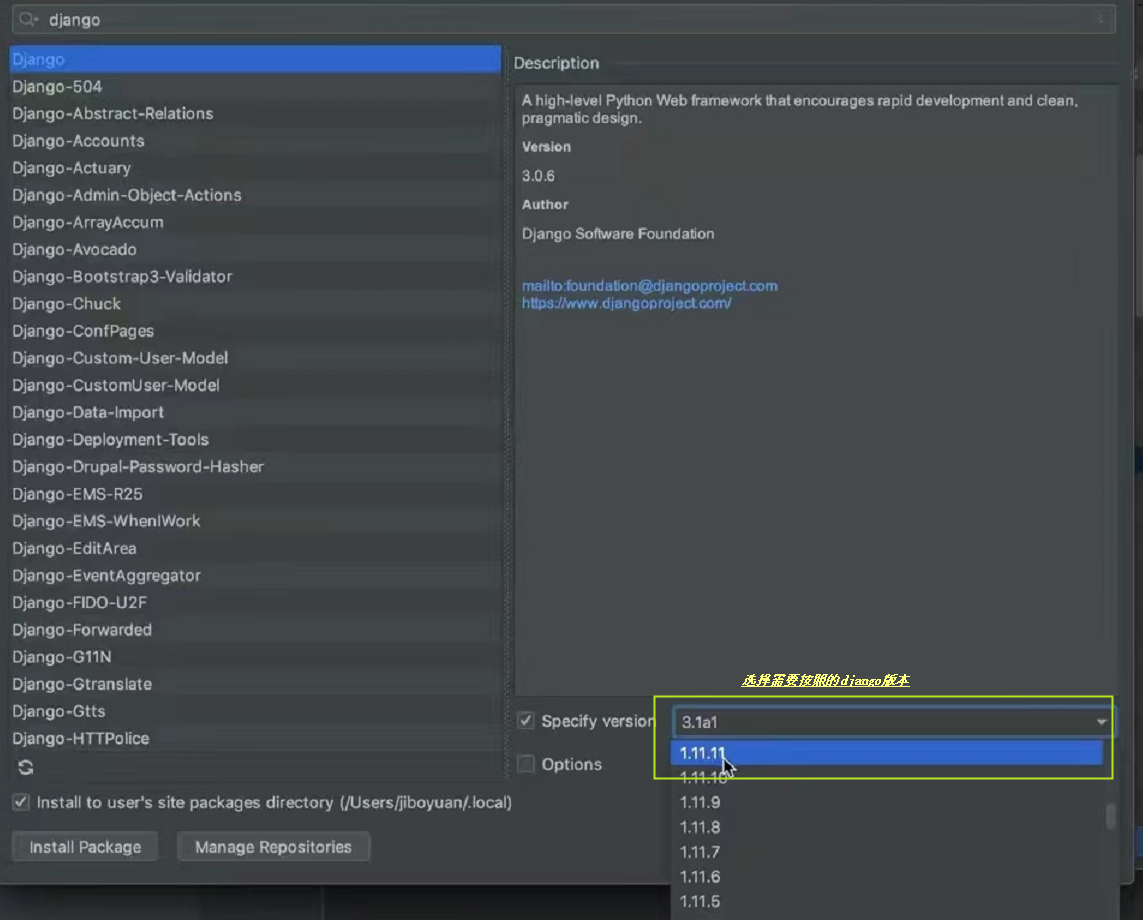Select the Django-HTTPolice package

255,738
